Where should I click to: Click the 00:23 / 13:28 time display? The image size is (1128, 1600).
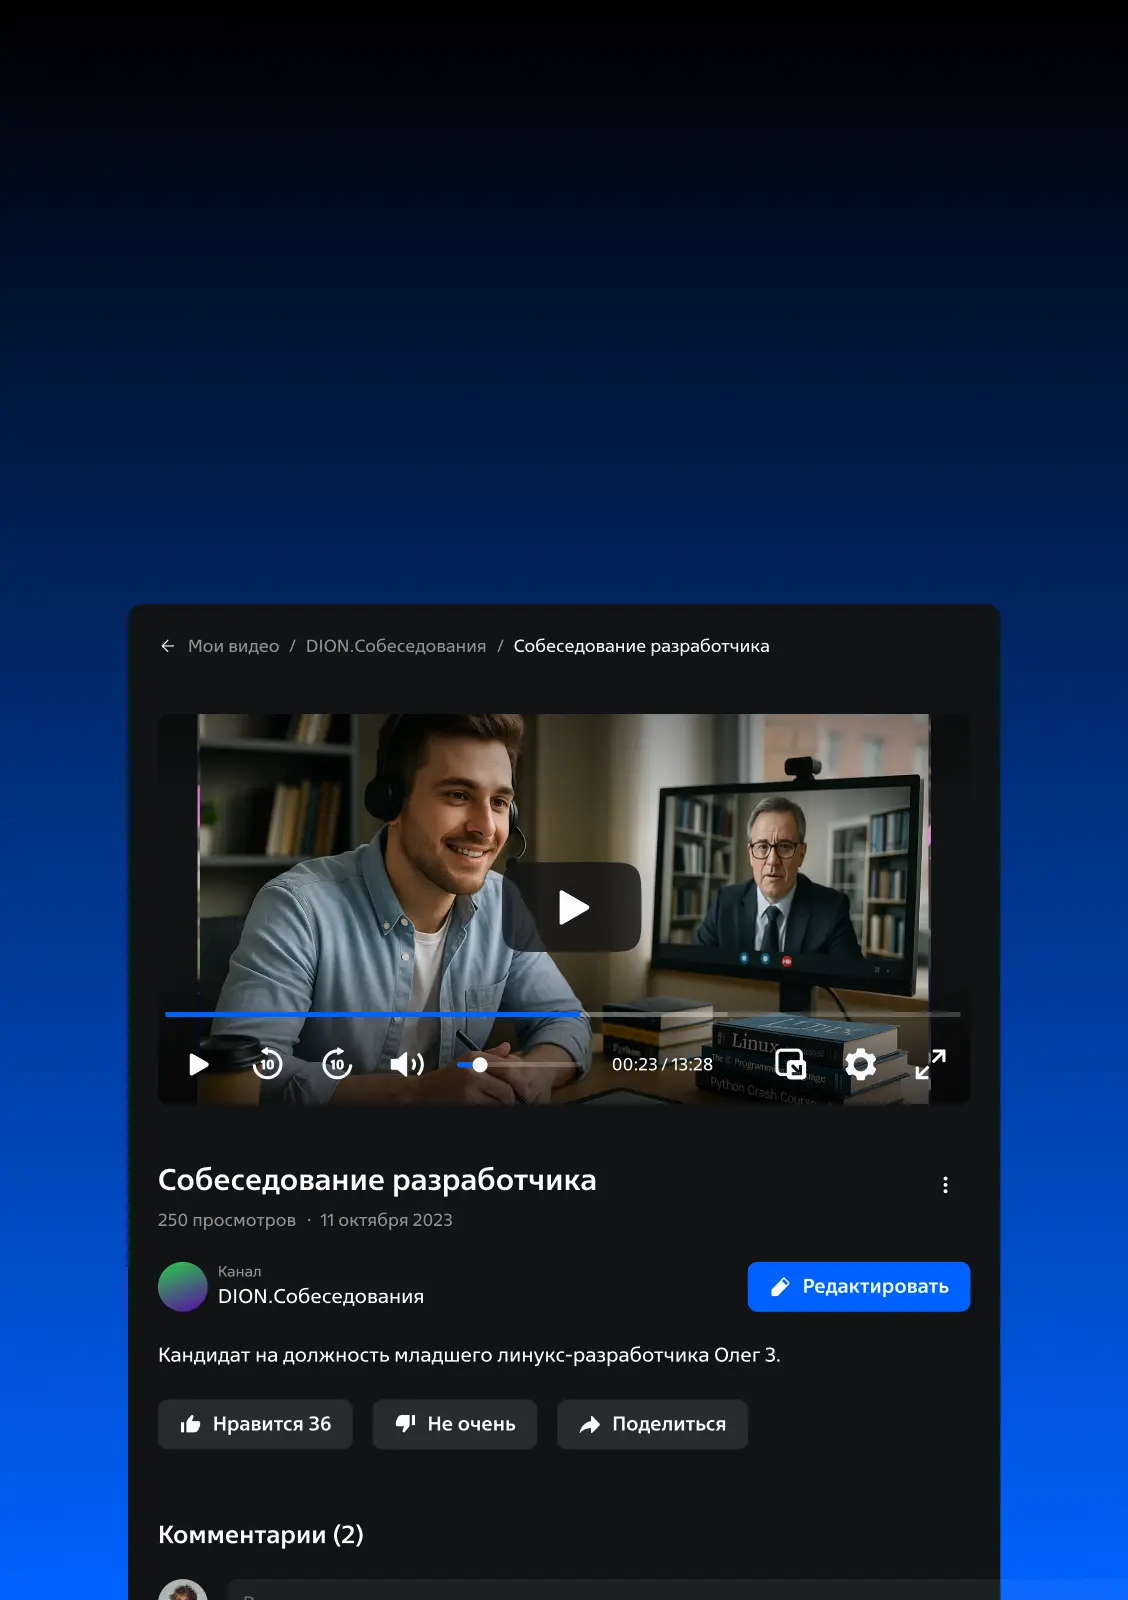click(662, 1064)
